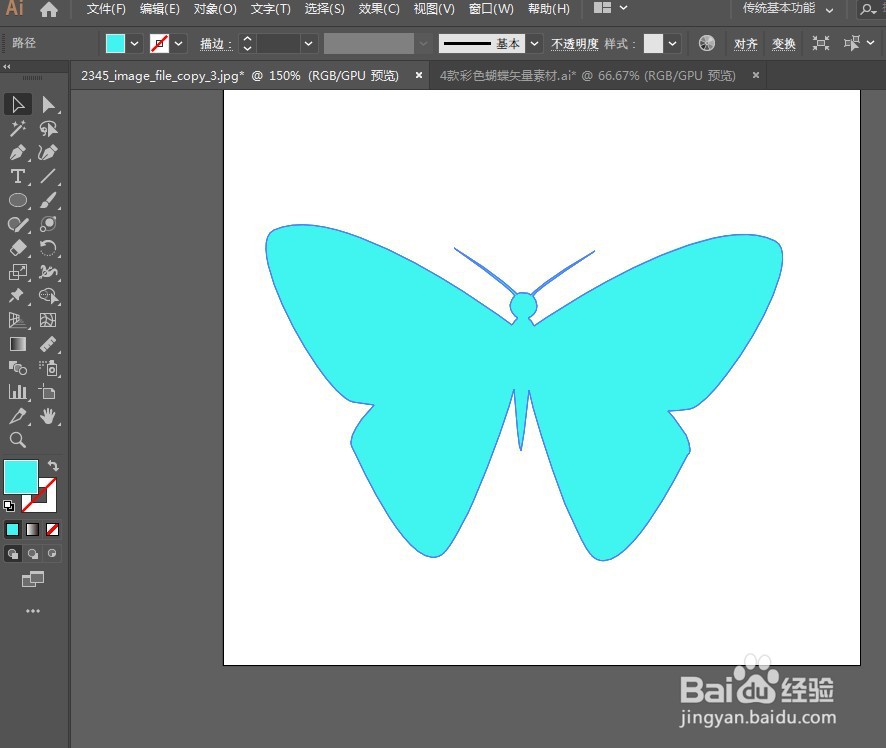Image resolution: width=886 pixels, height=748 pixels.
Task: Open the graphic style dropdown arrow
Action: [x=672, y=44]
